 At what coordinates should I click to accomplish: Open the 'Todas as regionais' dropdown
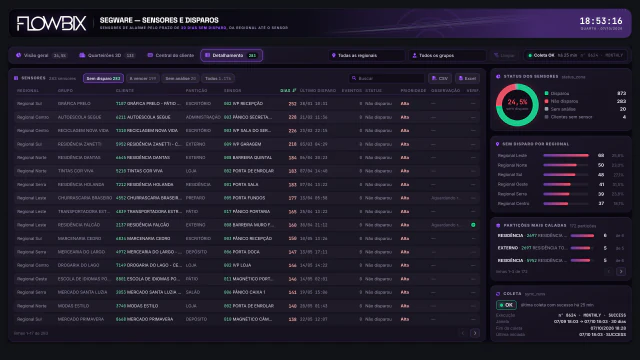click(366, 56)
